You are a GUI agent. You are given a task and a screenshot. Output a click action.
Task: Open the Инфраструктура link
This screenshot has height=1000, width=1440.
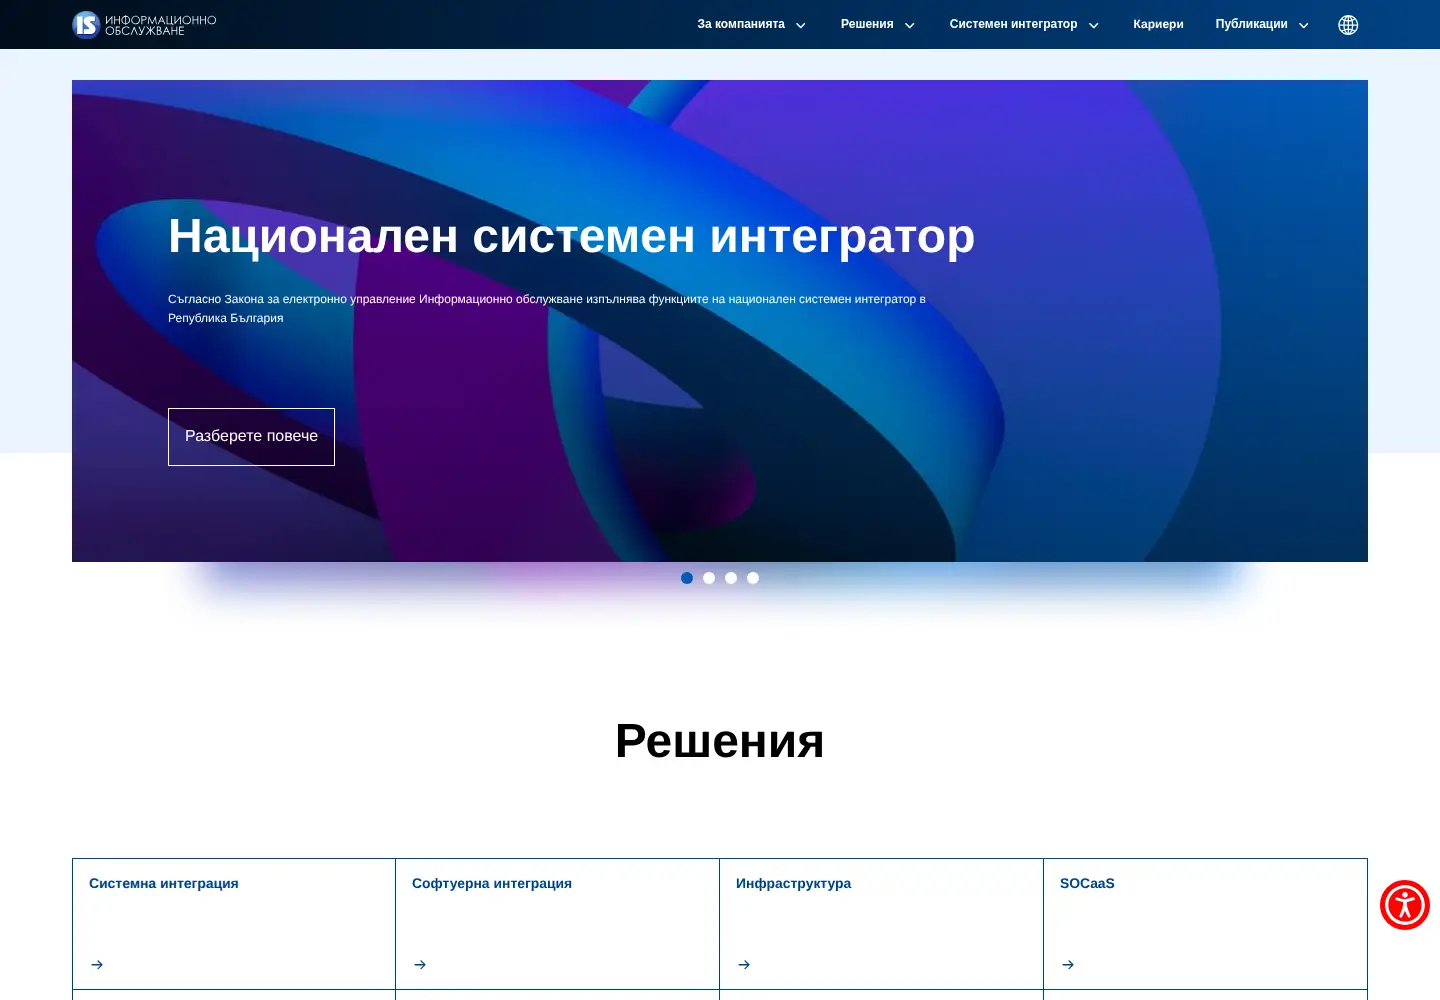pyautogui.click(x=794, y=883)
